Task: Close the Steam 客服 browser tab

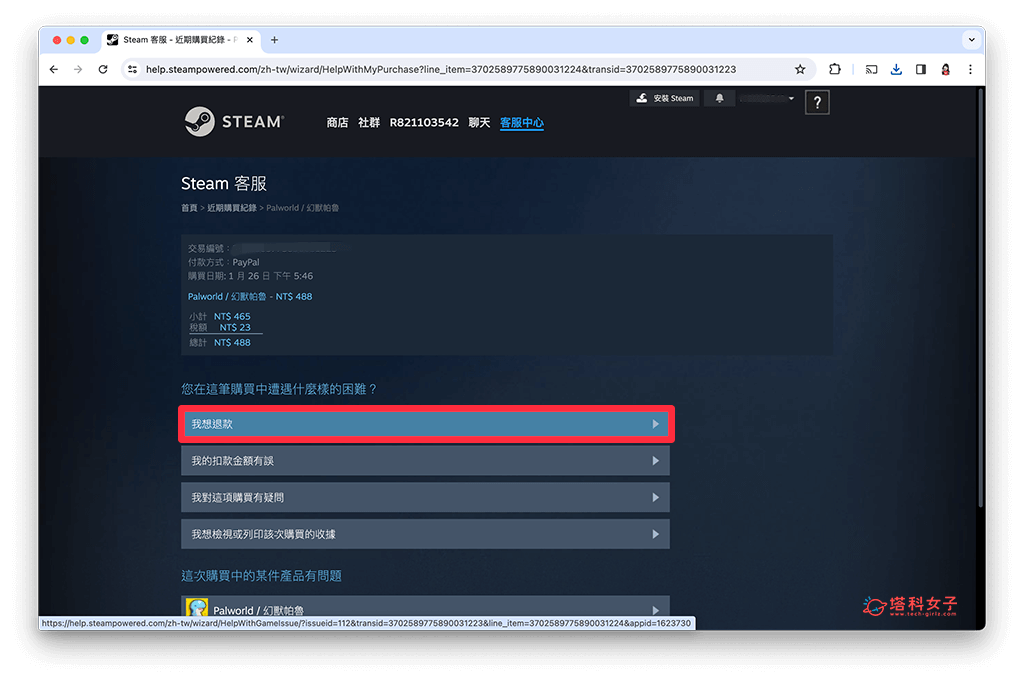Action: (x=249, y=40)
